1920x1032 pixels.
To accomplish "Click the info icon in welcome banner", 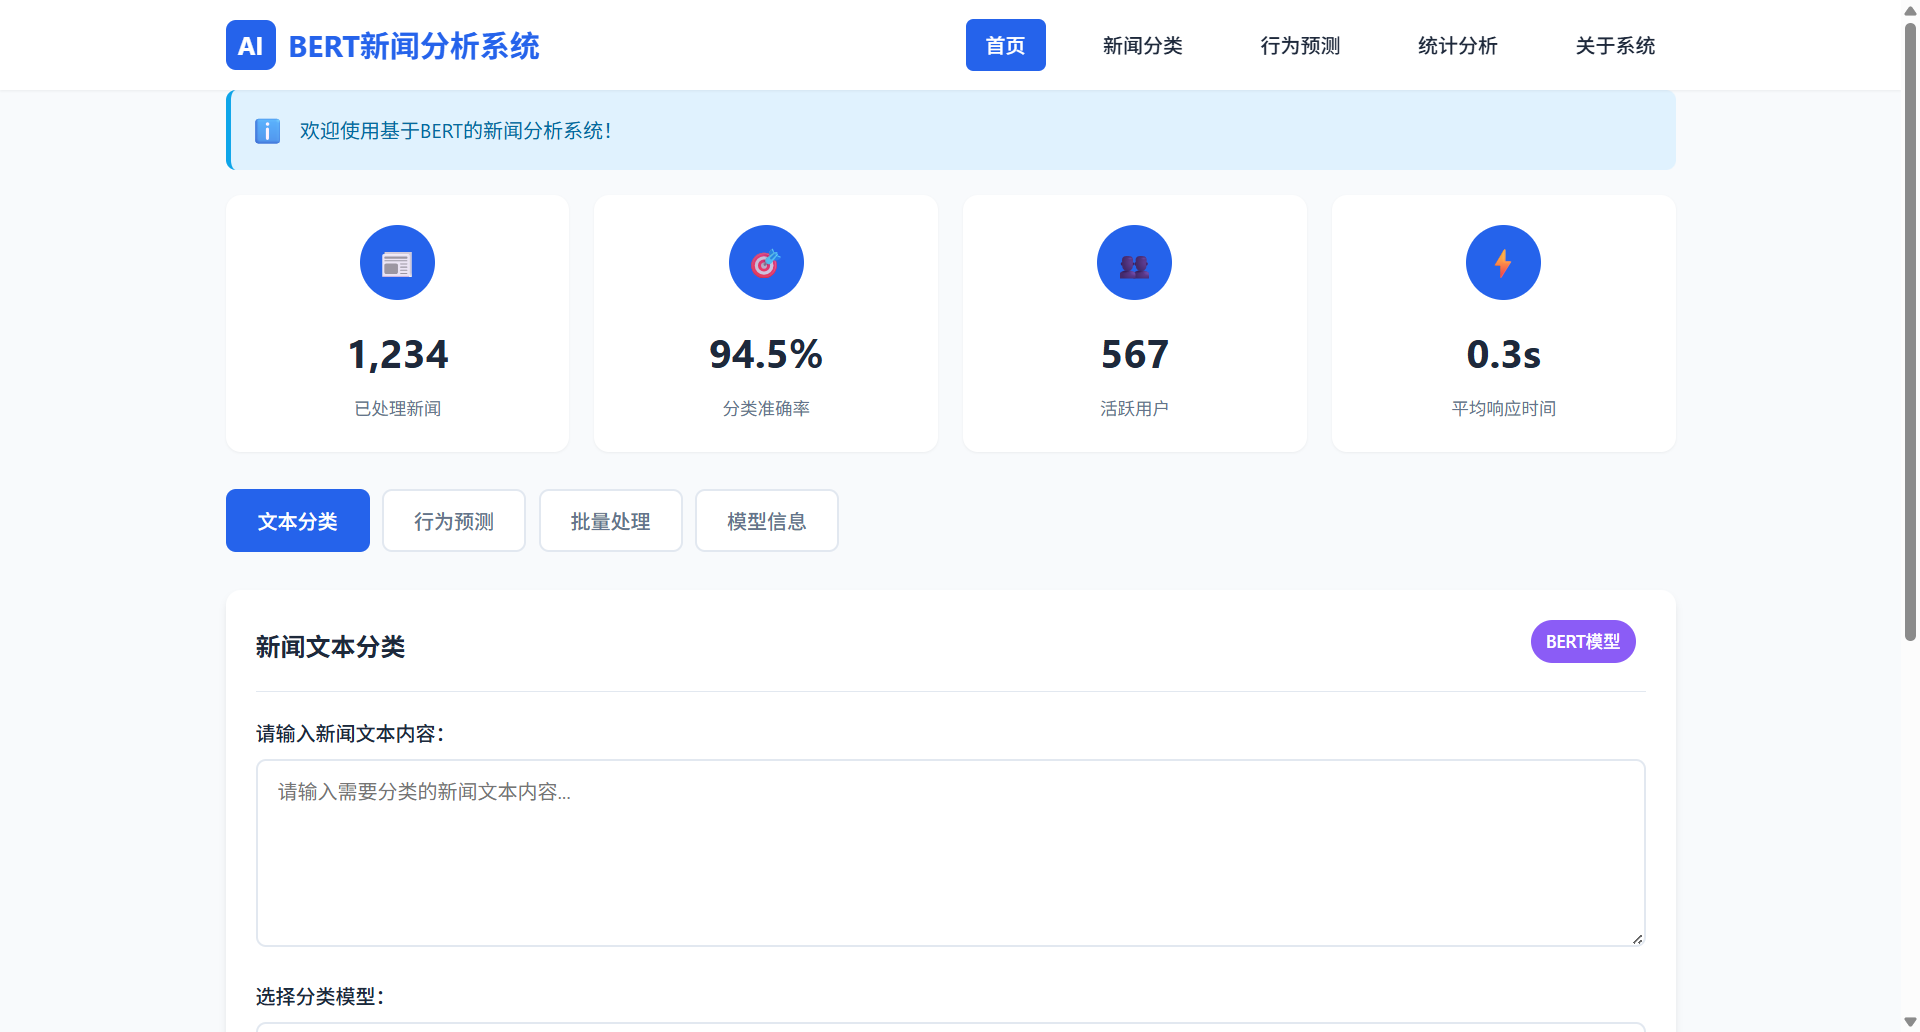I will click(267, 131).
